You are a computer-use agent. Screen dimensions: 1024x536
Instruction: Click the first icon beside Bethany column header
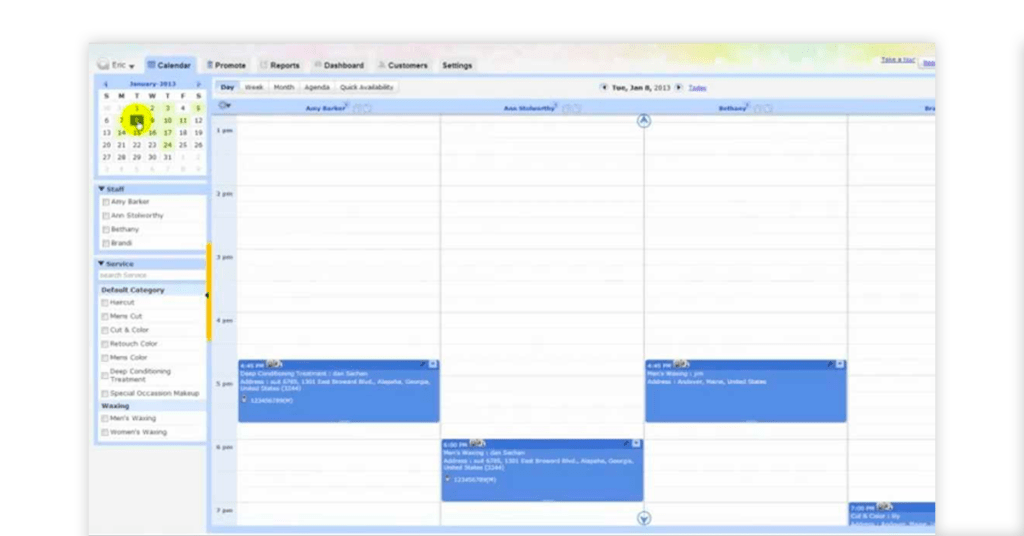pyautogui.click(x=758, y=108)
